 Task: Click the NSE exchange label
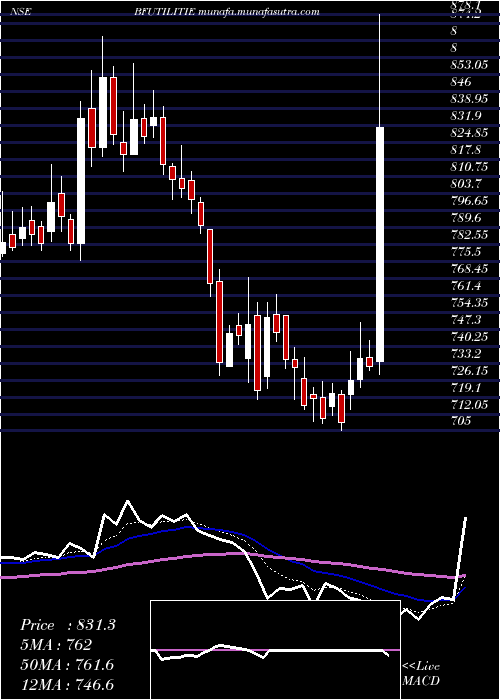pos(20,12)
